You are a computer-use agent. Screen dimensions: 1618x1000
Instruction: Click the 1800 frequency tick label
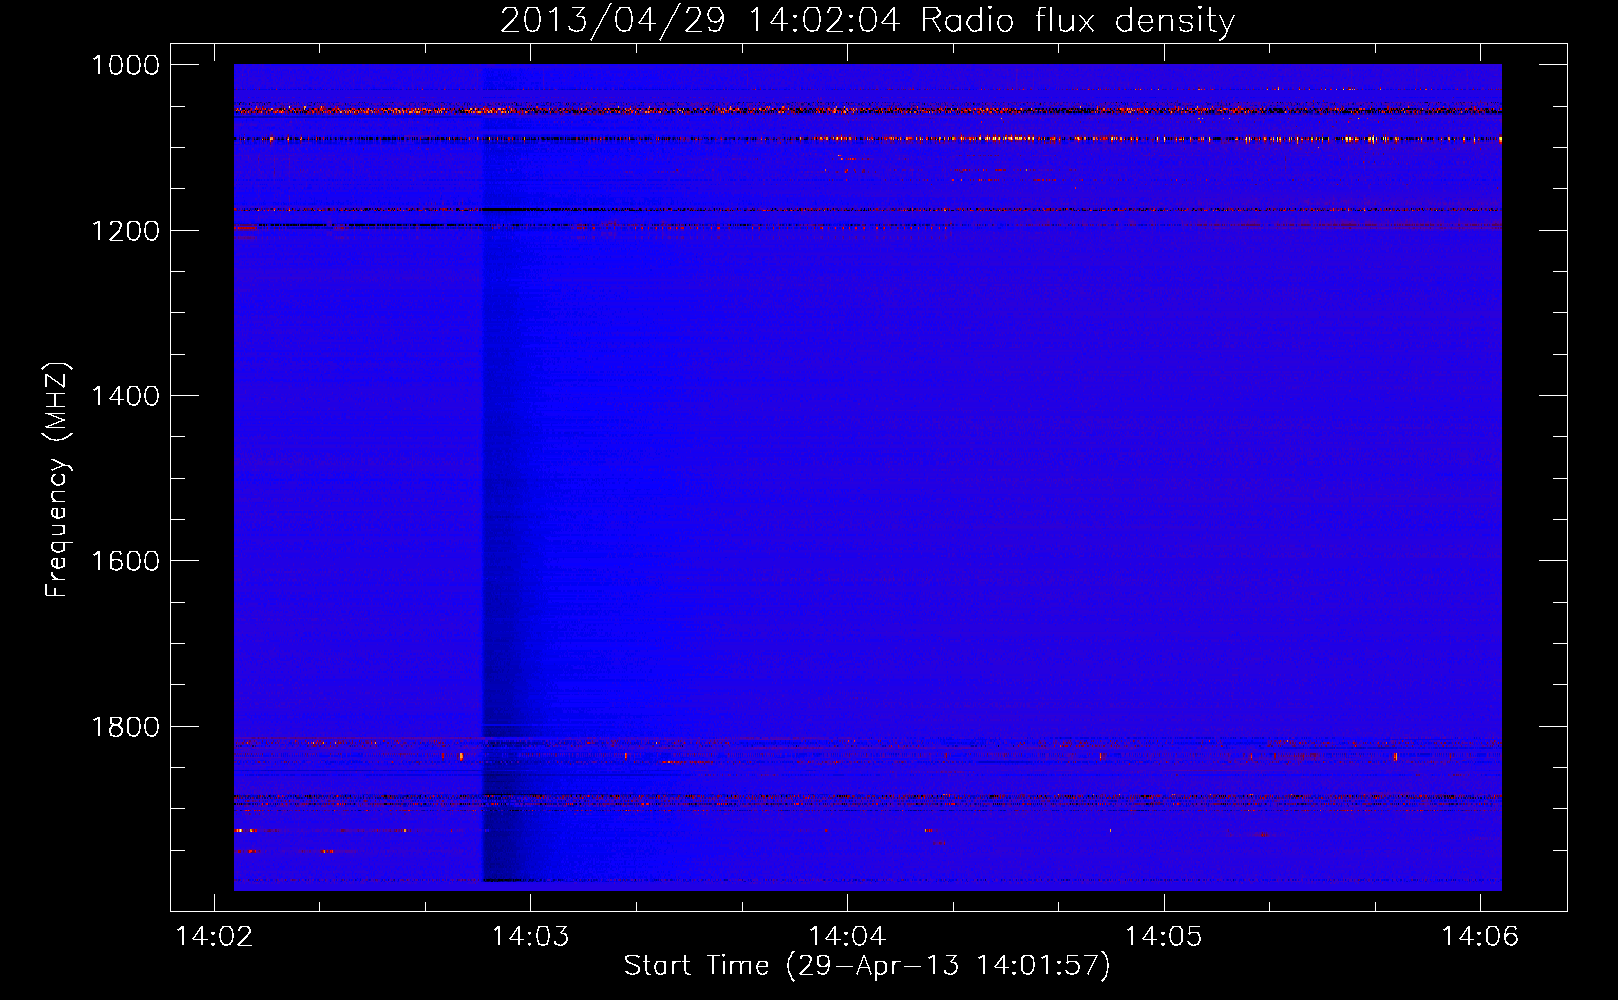coord(125,727)
